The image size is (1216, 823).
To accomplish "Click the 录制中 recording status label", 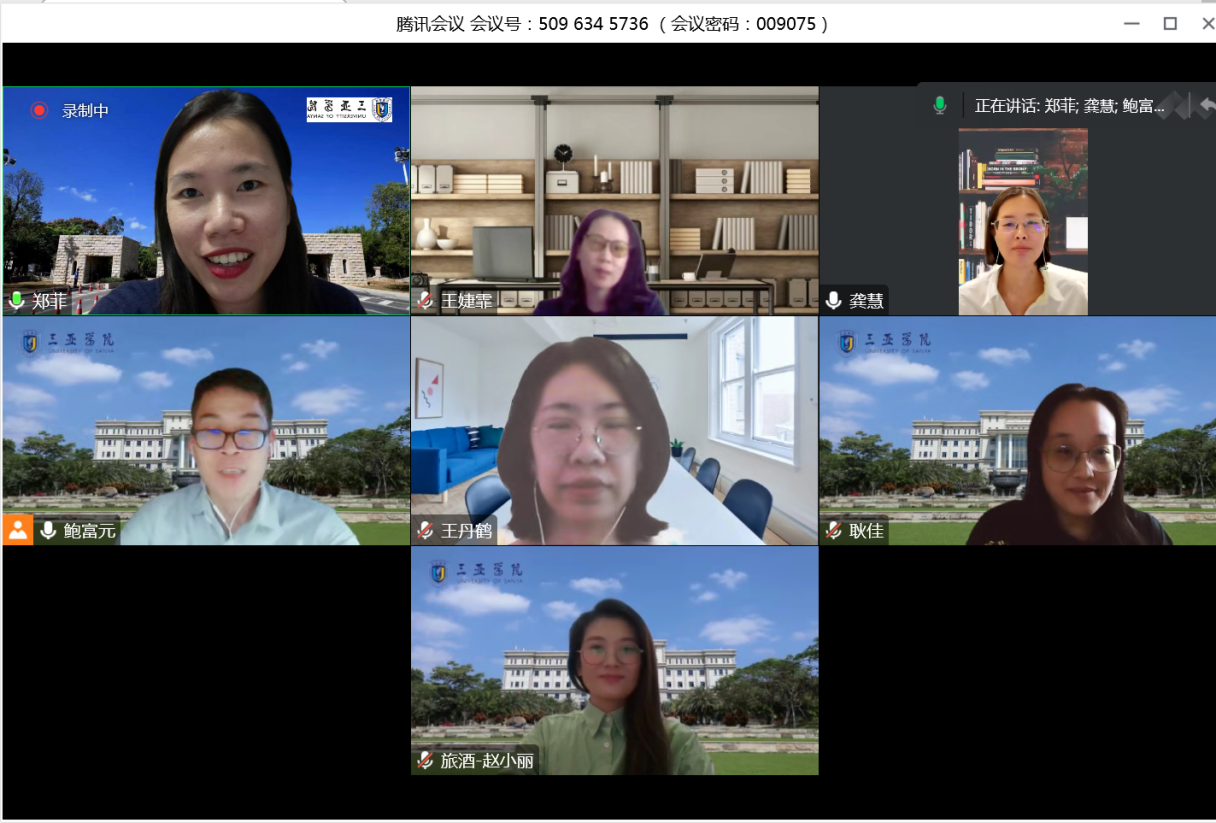I will tap(85, 111).
